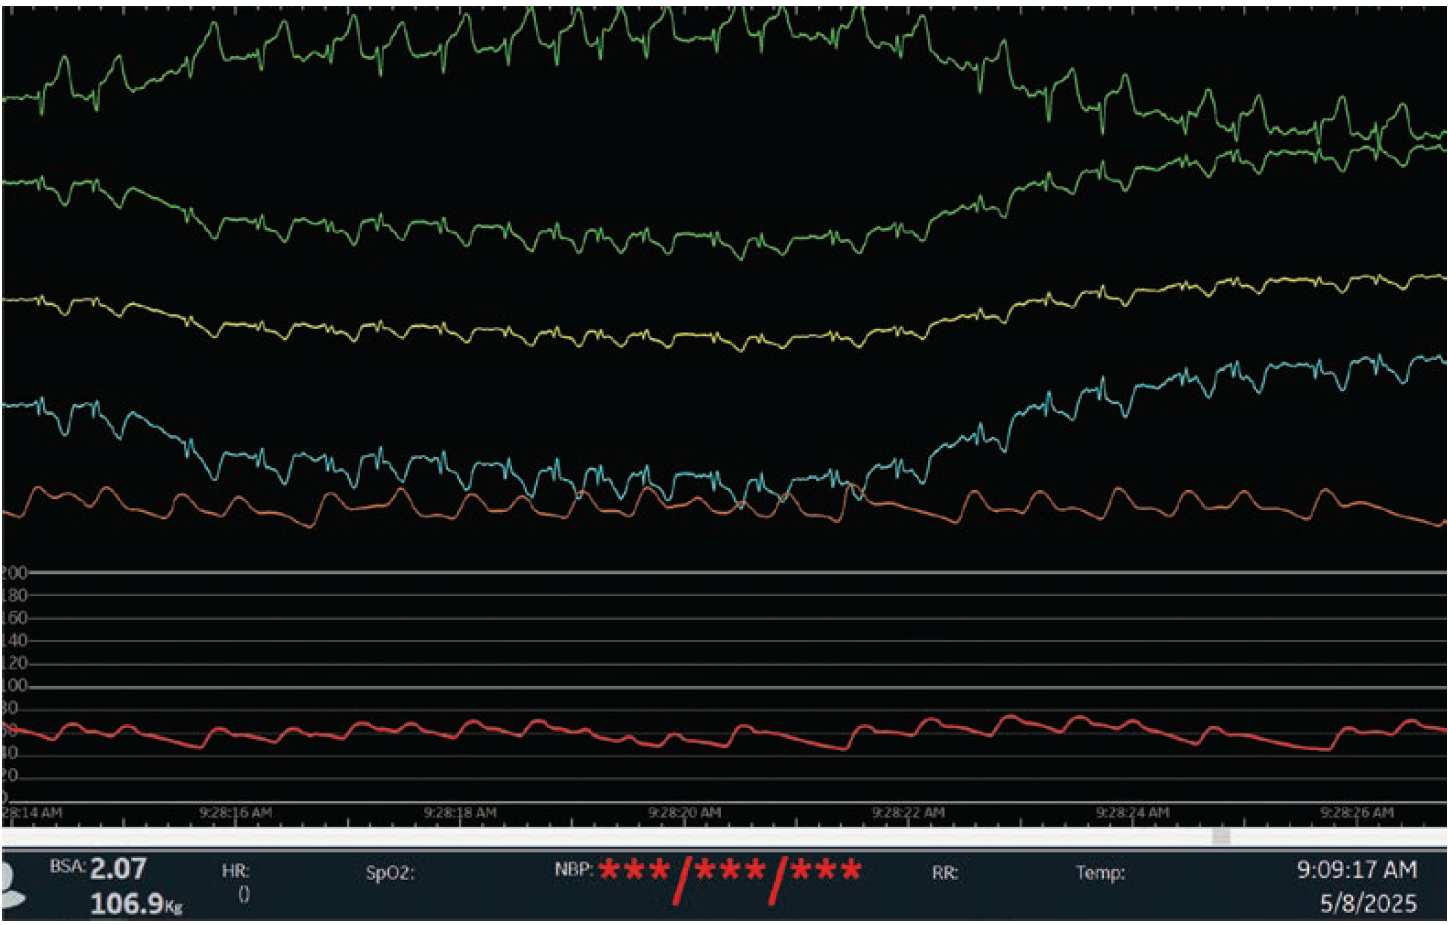
Task: Click the patient avatar icon in status bar
Action: click(12, 887)
